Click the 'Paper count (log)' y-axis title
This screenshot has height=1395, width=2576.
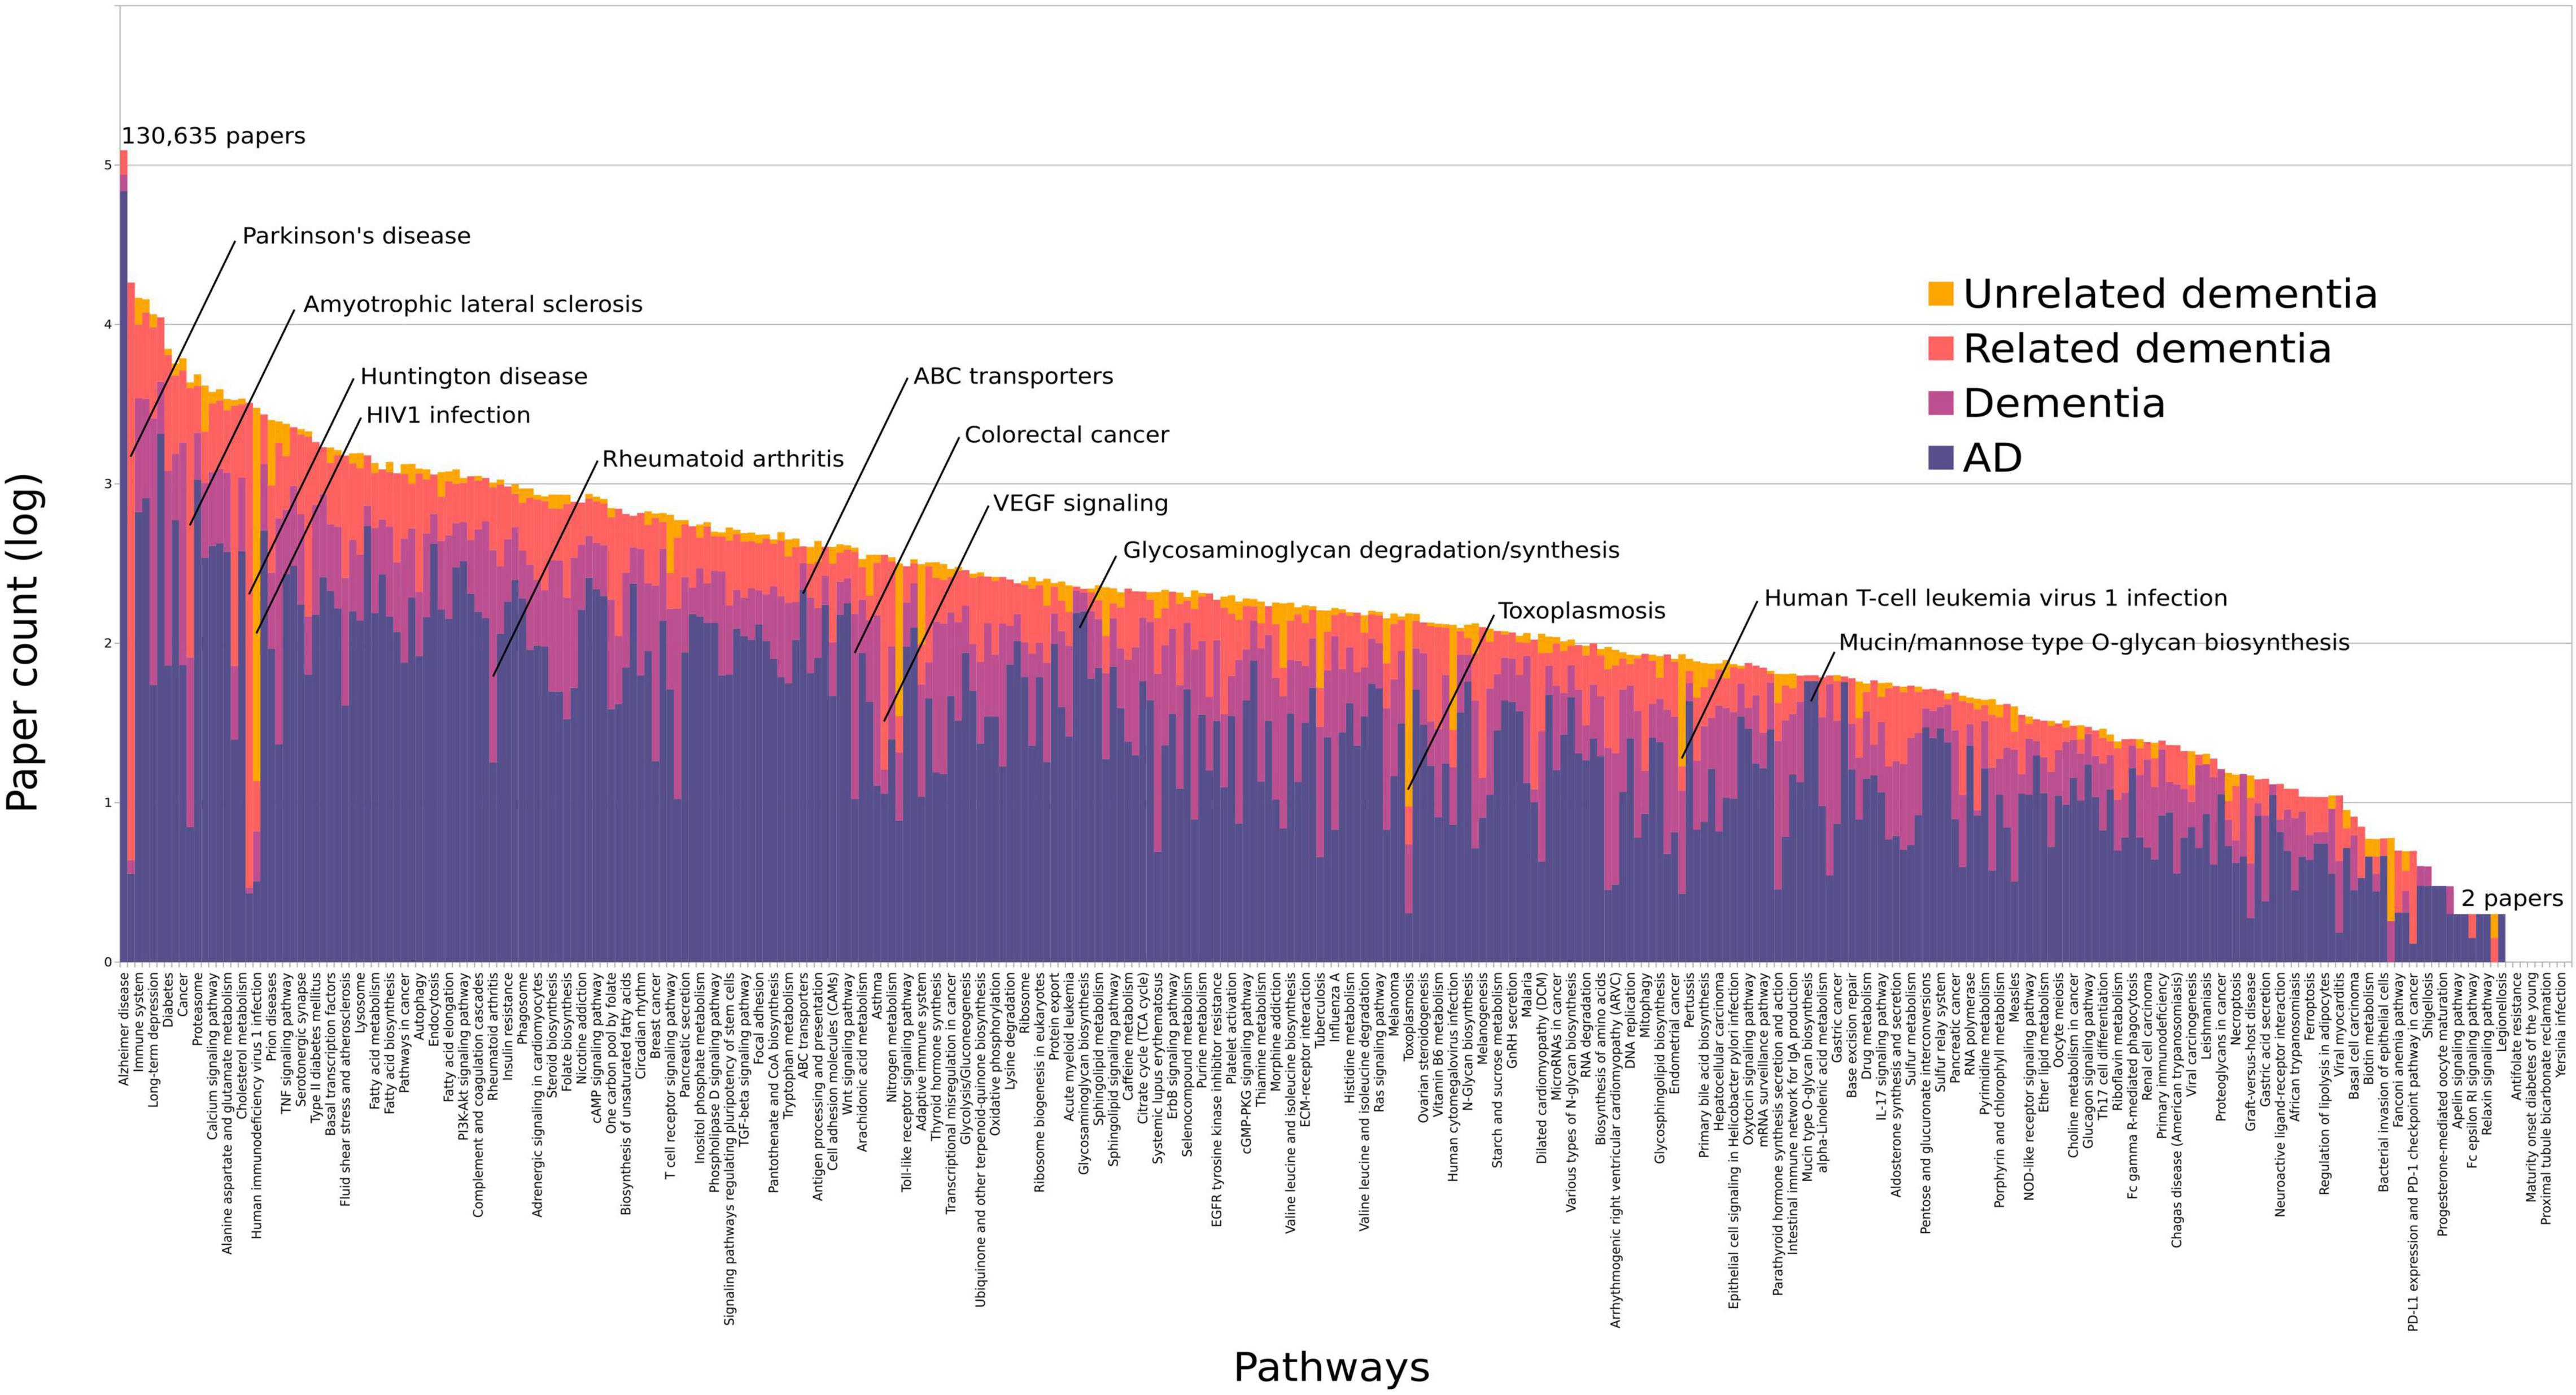click(23, 642)
